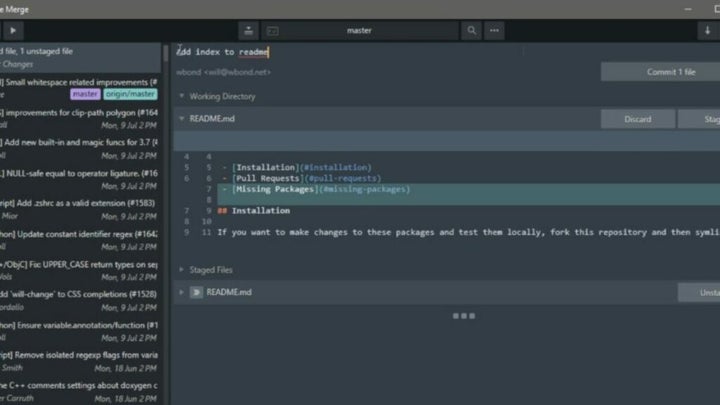Select the purple master branch tag
Screen dimensions: 720x405
[x=85, y=94]
